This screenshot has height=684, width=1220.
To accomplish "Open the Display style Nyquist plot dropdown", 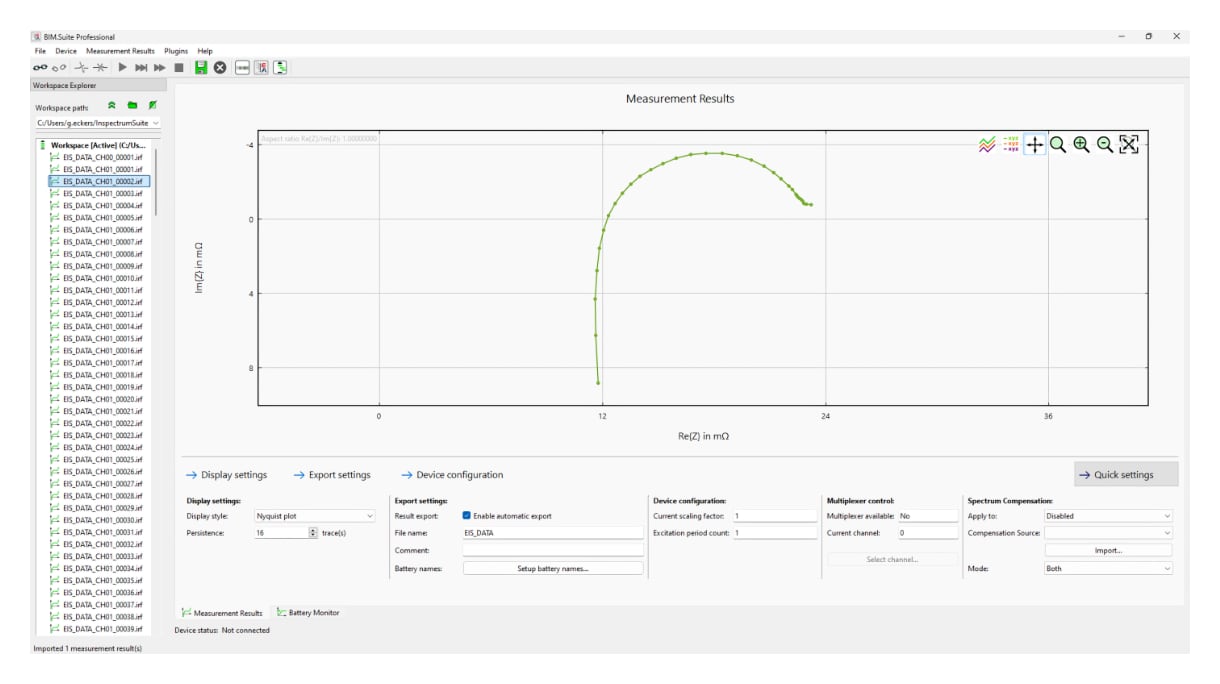I will (314, 516).
